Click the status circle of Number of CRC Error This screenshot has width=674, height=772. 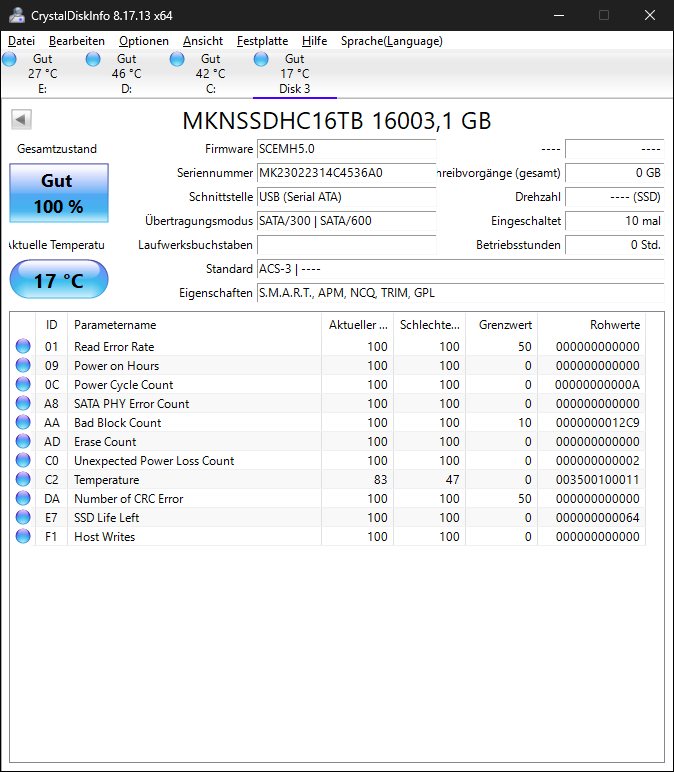[x=23, y=498]
